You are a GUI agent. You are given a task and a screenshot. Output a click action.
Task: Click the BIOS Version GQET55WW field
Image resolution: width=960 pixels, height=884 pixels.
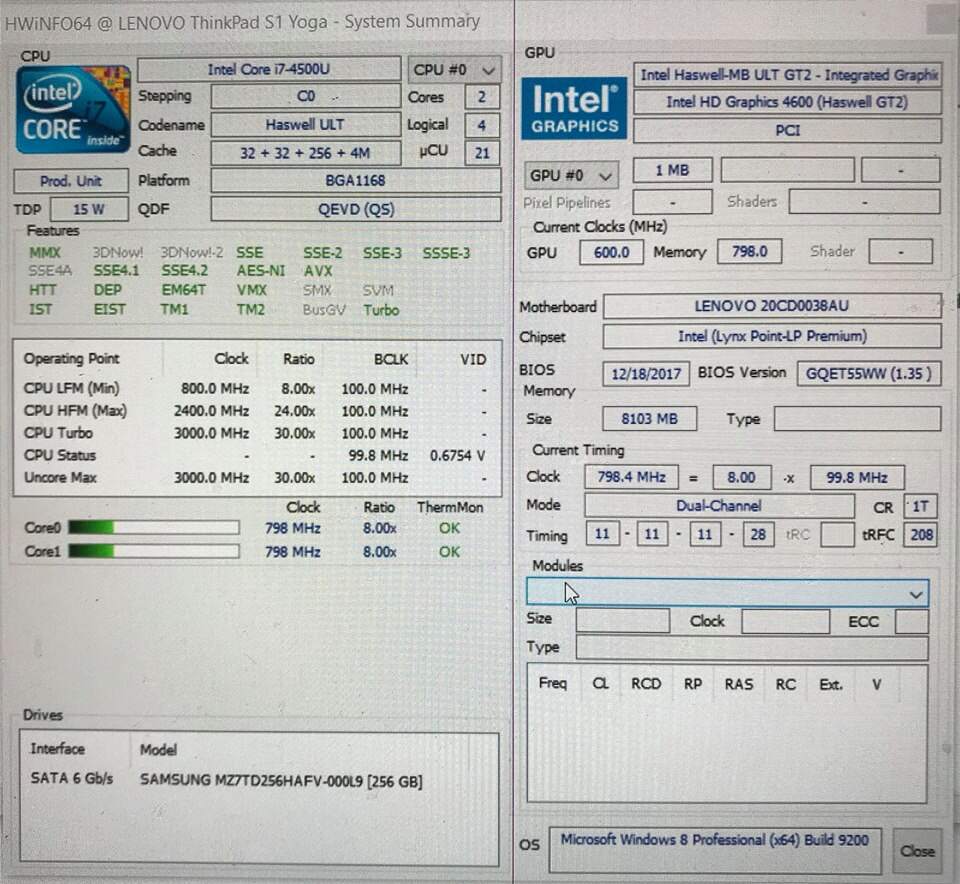[869, 373]
